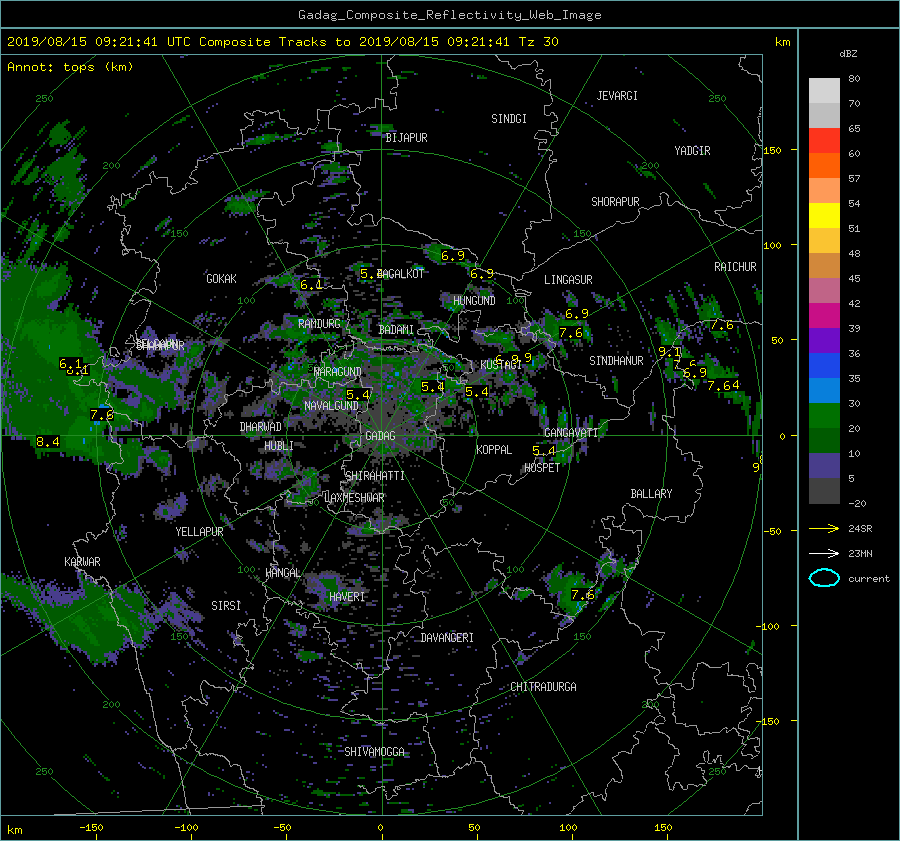Click the SHORAPUR city label
This screenshot has width=900, height=841.
coord(615,202)
